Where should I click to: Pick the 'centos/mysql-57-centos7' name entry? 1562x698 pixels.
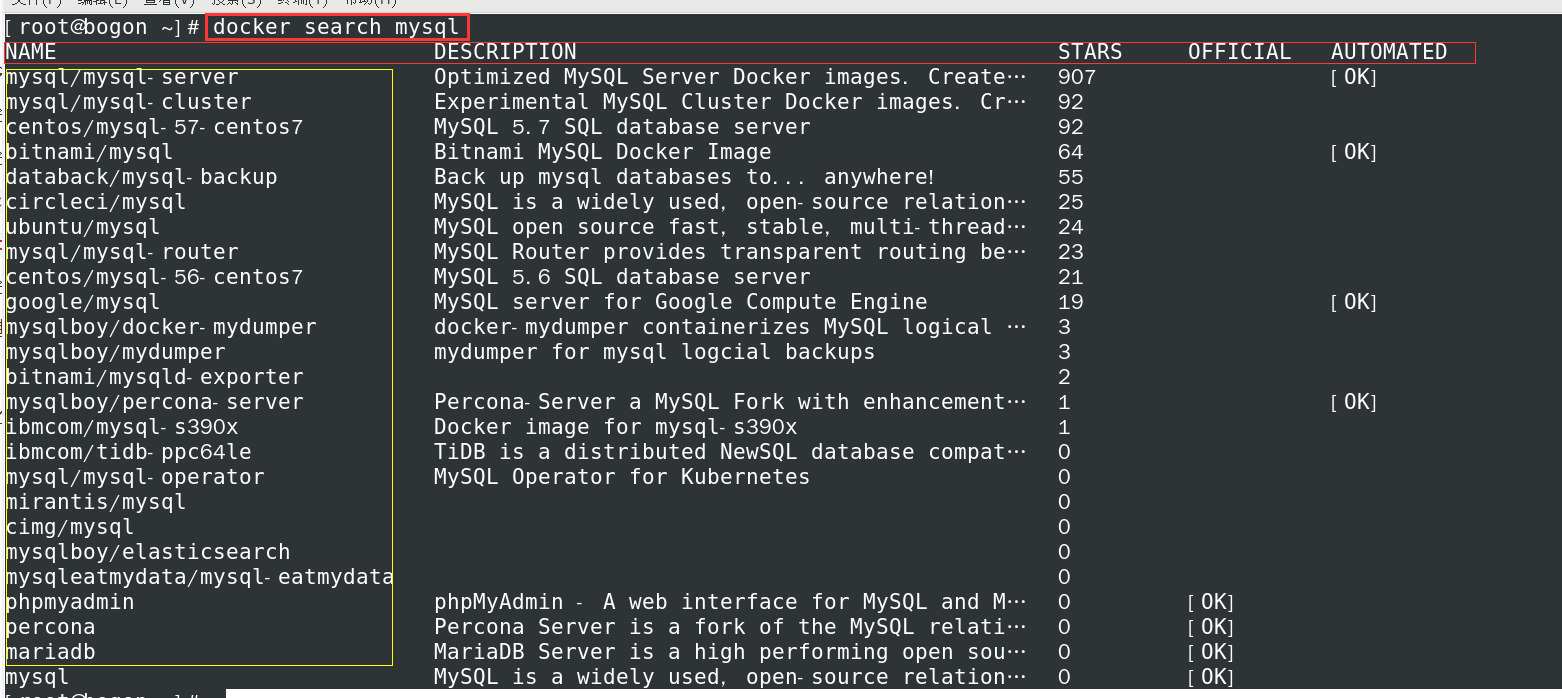(154, 127)
